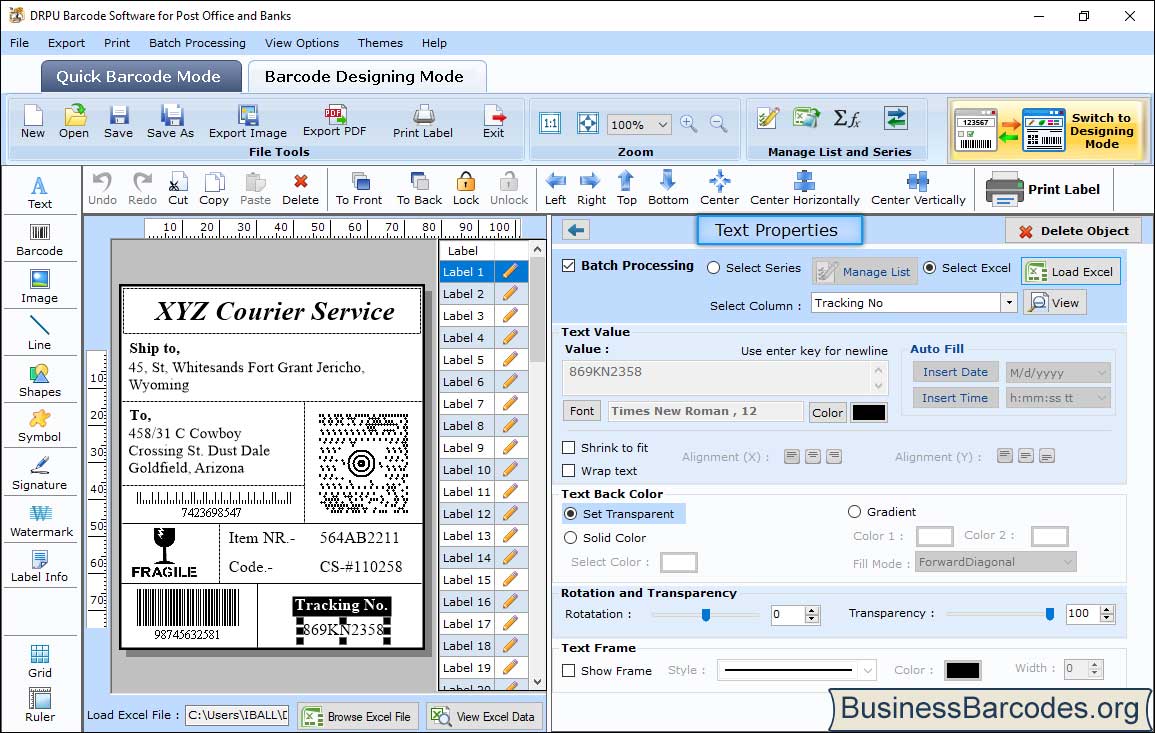Viewport: 1155px width, 733px height.
Task: Choose the Select Excel radio option
Action: [930, 268]
